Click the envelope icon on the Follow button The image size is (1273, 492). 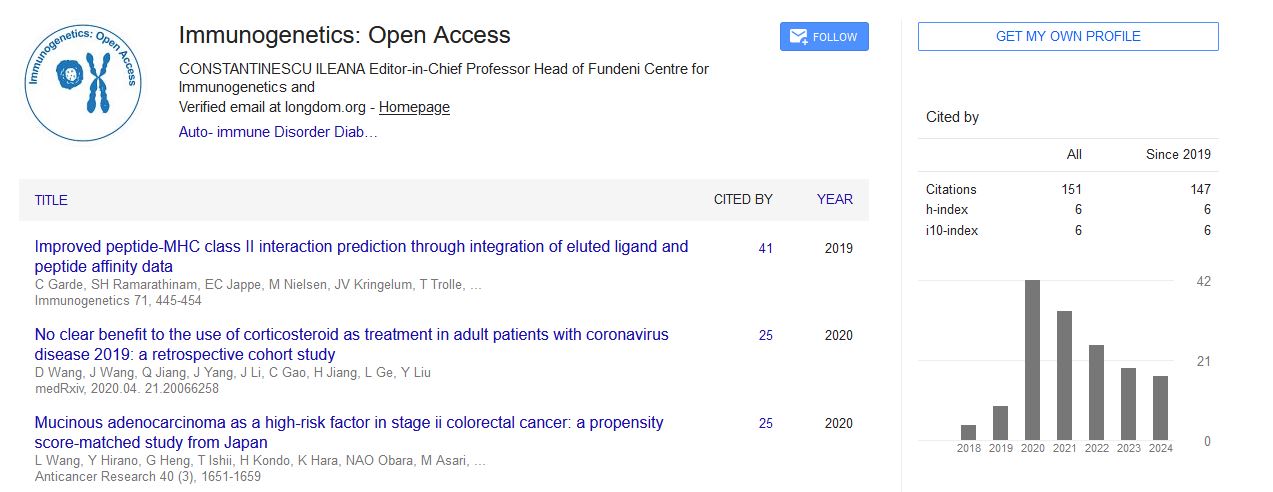[798, 37]
